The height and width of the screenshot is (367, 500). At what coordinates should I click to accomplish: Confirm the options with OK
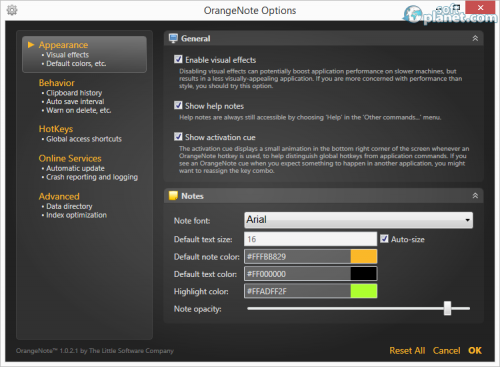475,351
